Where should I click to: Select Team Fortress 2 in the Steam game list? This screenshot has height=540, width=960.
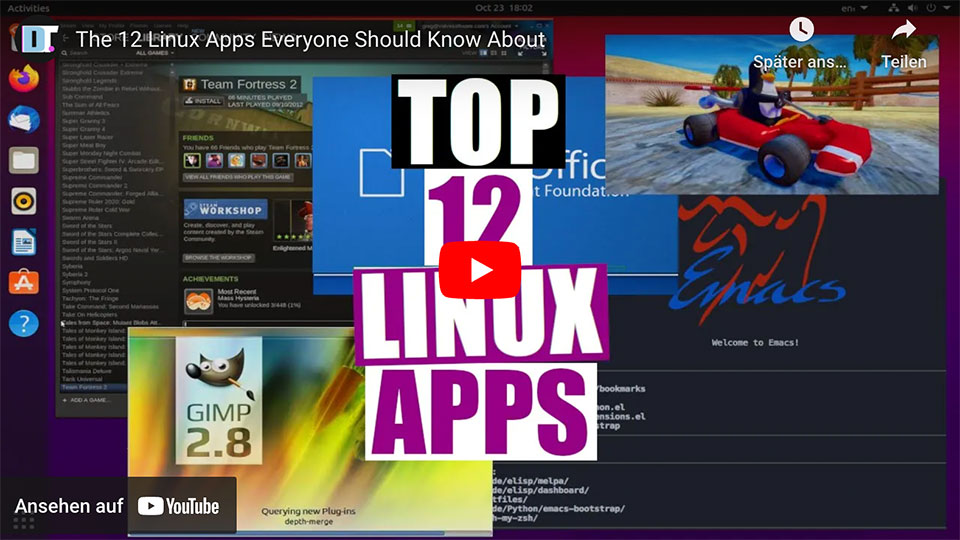(x=93, y=387)
